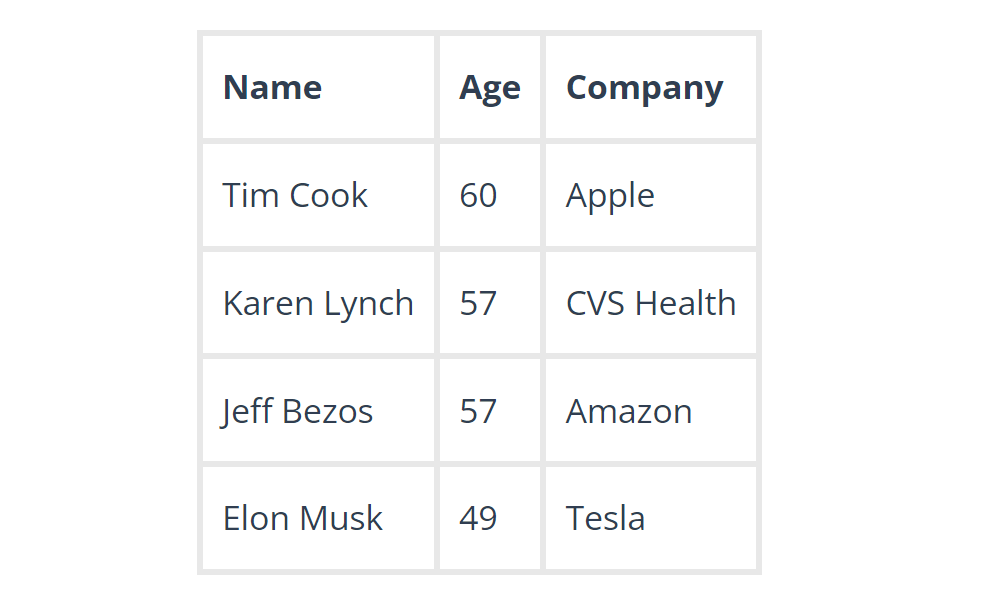Click Jeff Bezos's age value 57
The image size is (1001, 600).
[478, 411]
